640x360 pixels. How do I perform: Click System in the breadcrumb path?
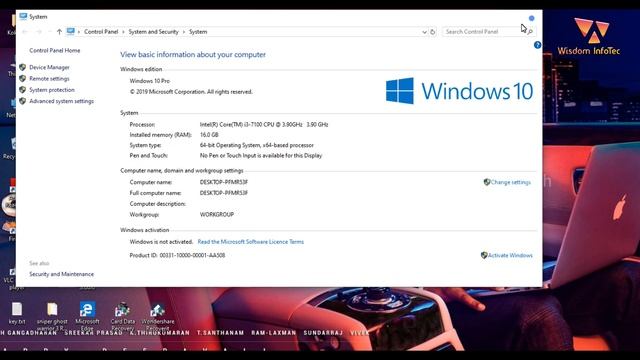pos(198,31)
